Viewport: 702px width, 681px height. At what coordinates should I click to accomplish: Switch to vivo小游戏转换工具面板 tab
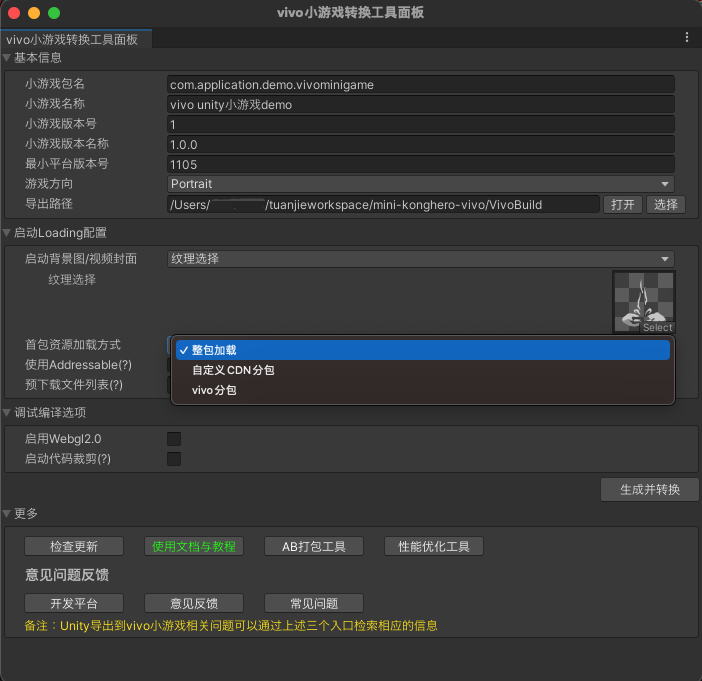[72, 39]
